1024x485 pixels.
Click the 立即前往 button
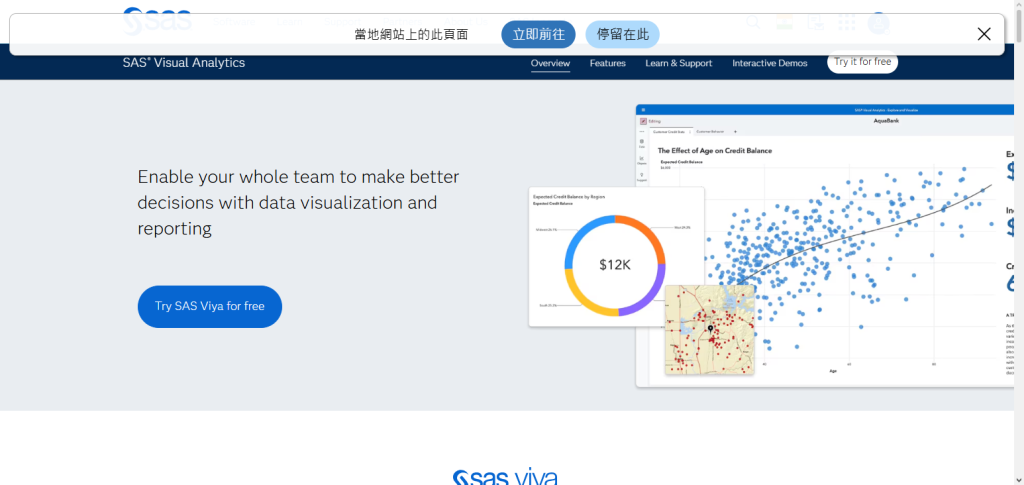click(x=538, y=35)
